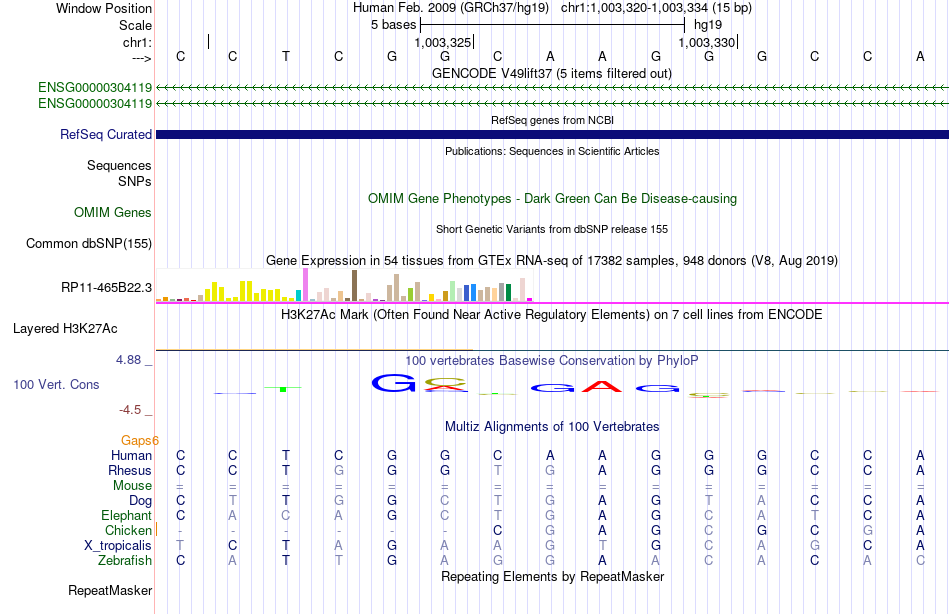Click the 1,003,325 position marker
This screenshot has width=950, height=614.
click(444, 42)
